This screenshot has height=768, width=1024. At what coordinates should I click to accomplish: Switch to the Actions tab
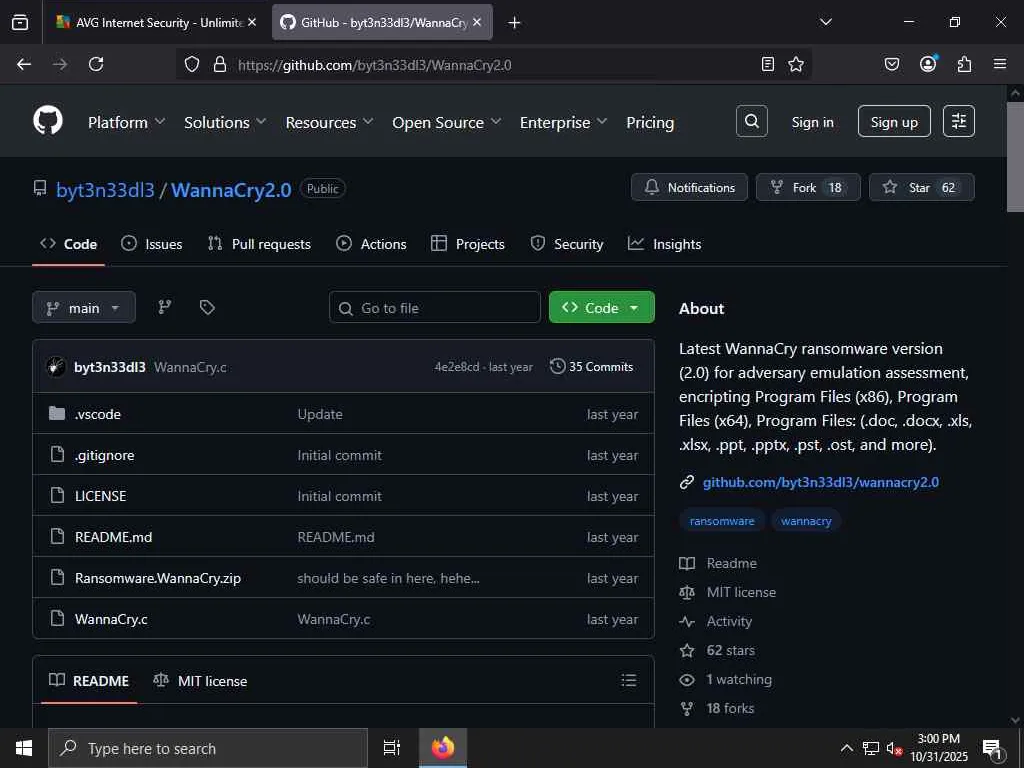pos(371,244)
